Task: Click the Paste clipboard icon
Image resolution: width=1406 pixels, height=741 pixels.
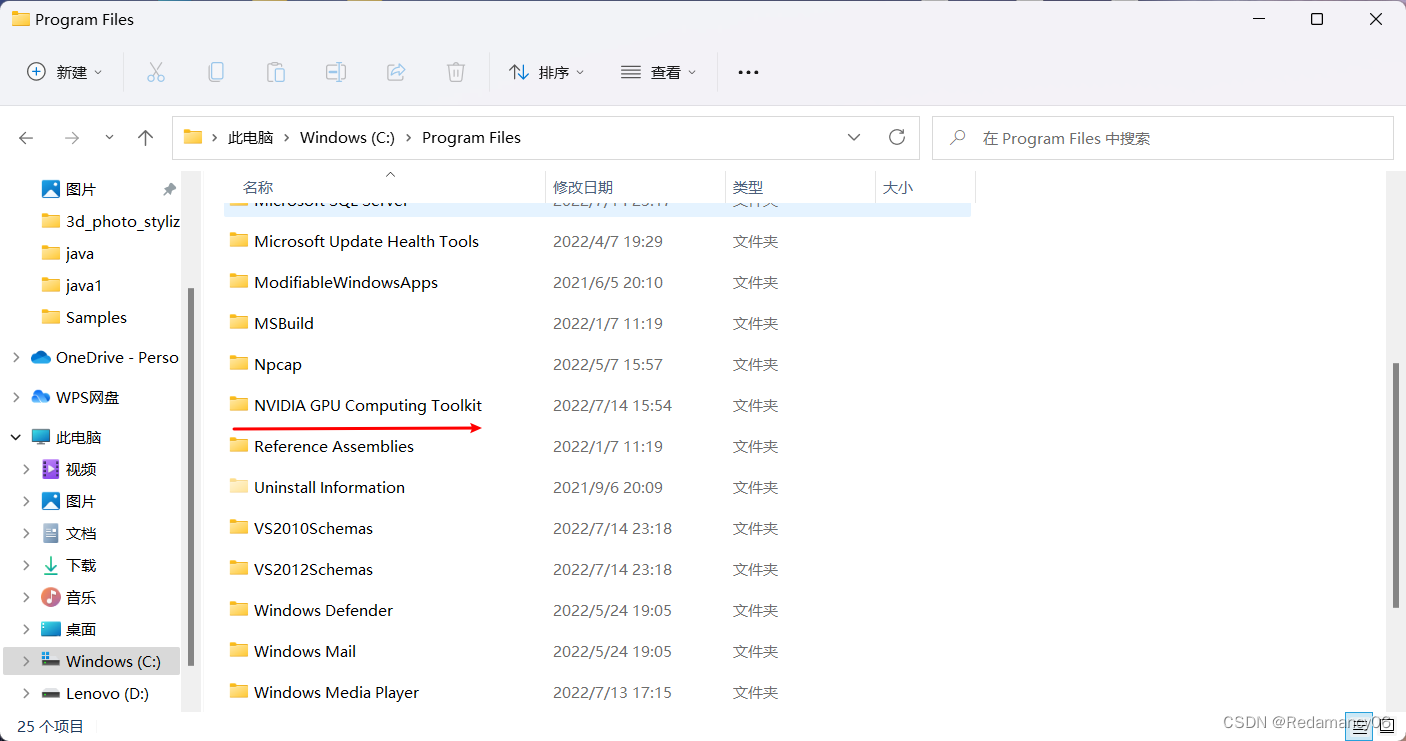Action: (x=276, y=72)
